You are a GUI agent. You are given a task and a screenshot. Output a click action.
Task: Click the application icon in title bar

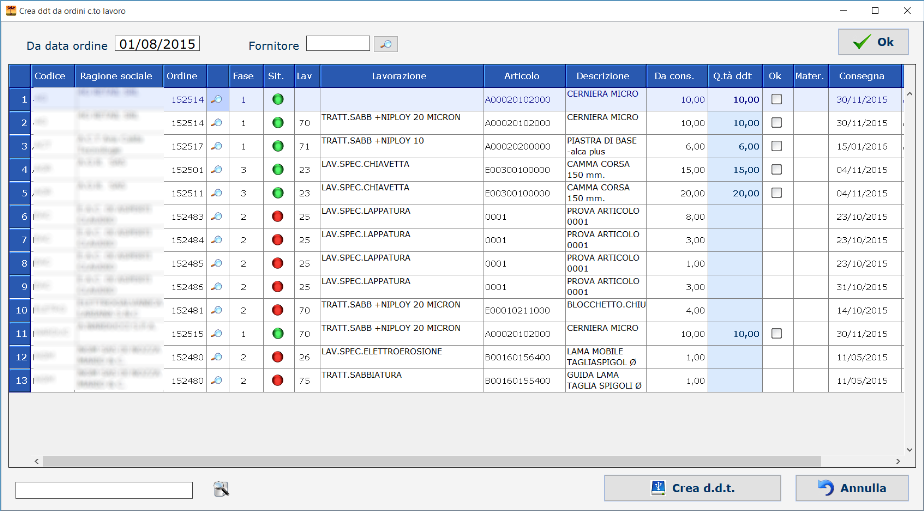click(11, 11)
